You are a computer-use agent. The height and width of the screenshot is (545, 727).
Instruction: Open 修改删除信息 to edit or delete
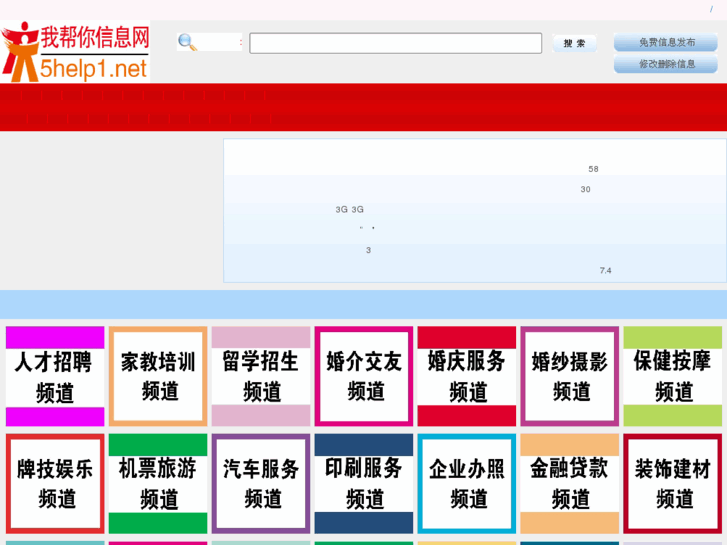click(x=666, y=64)
